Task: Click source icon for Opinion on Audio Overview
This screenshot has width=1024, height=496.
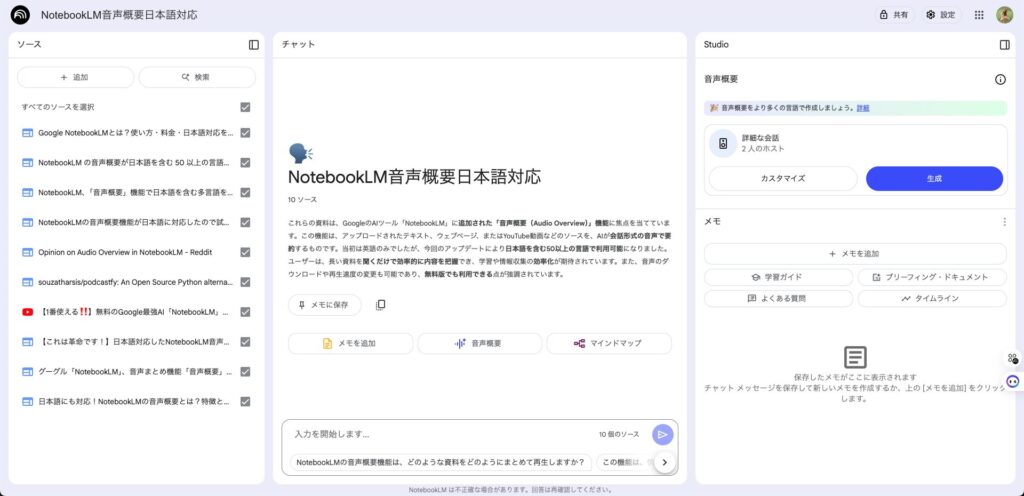Action: tap(27, 252)
